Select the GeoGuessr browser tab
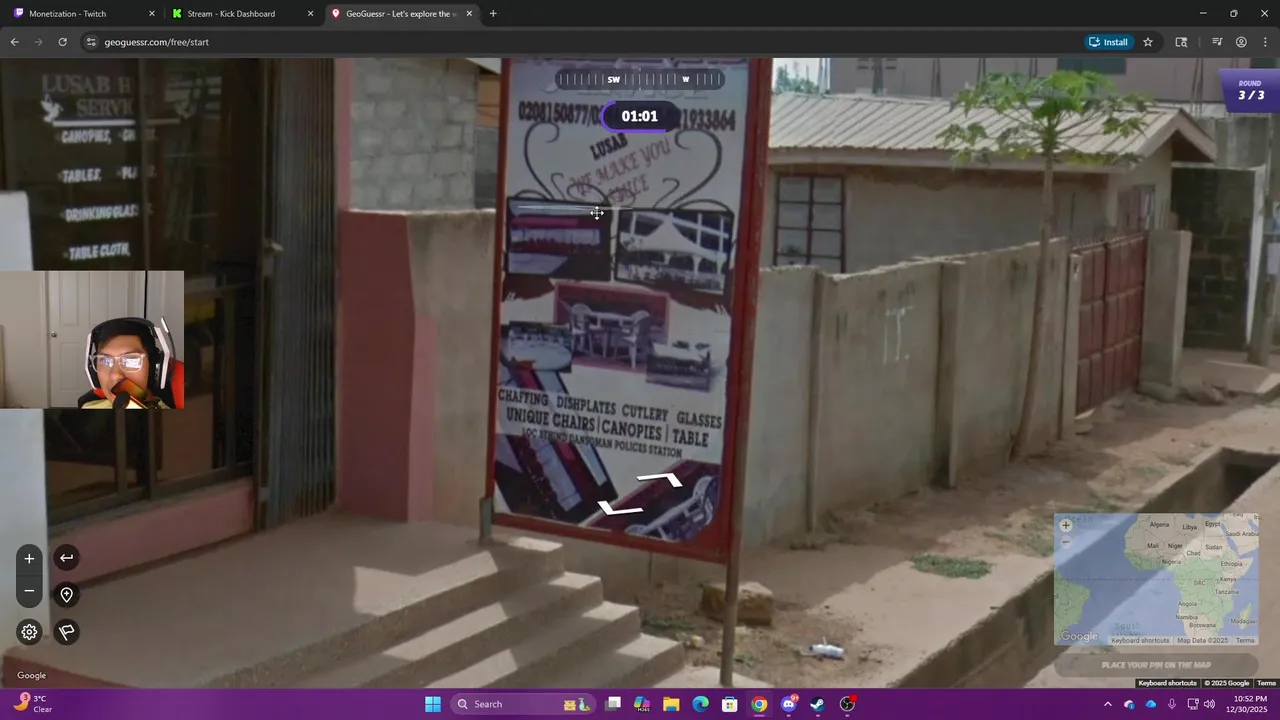Screen dimensions: 1280x720 (401, 14)
